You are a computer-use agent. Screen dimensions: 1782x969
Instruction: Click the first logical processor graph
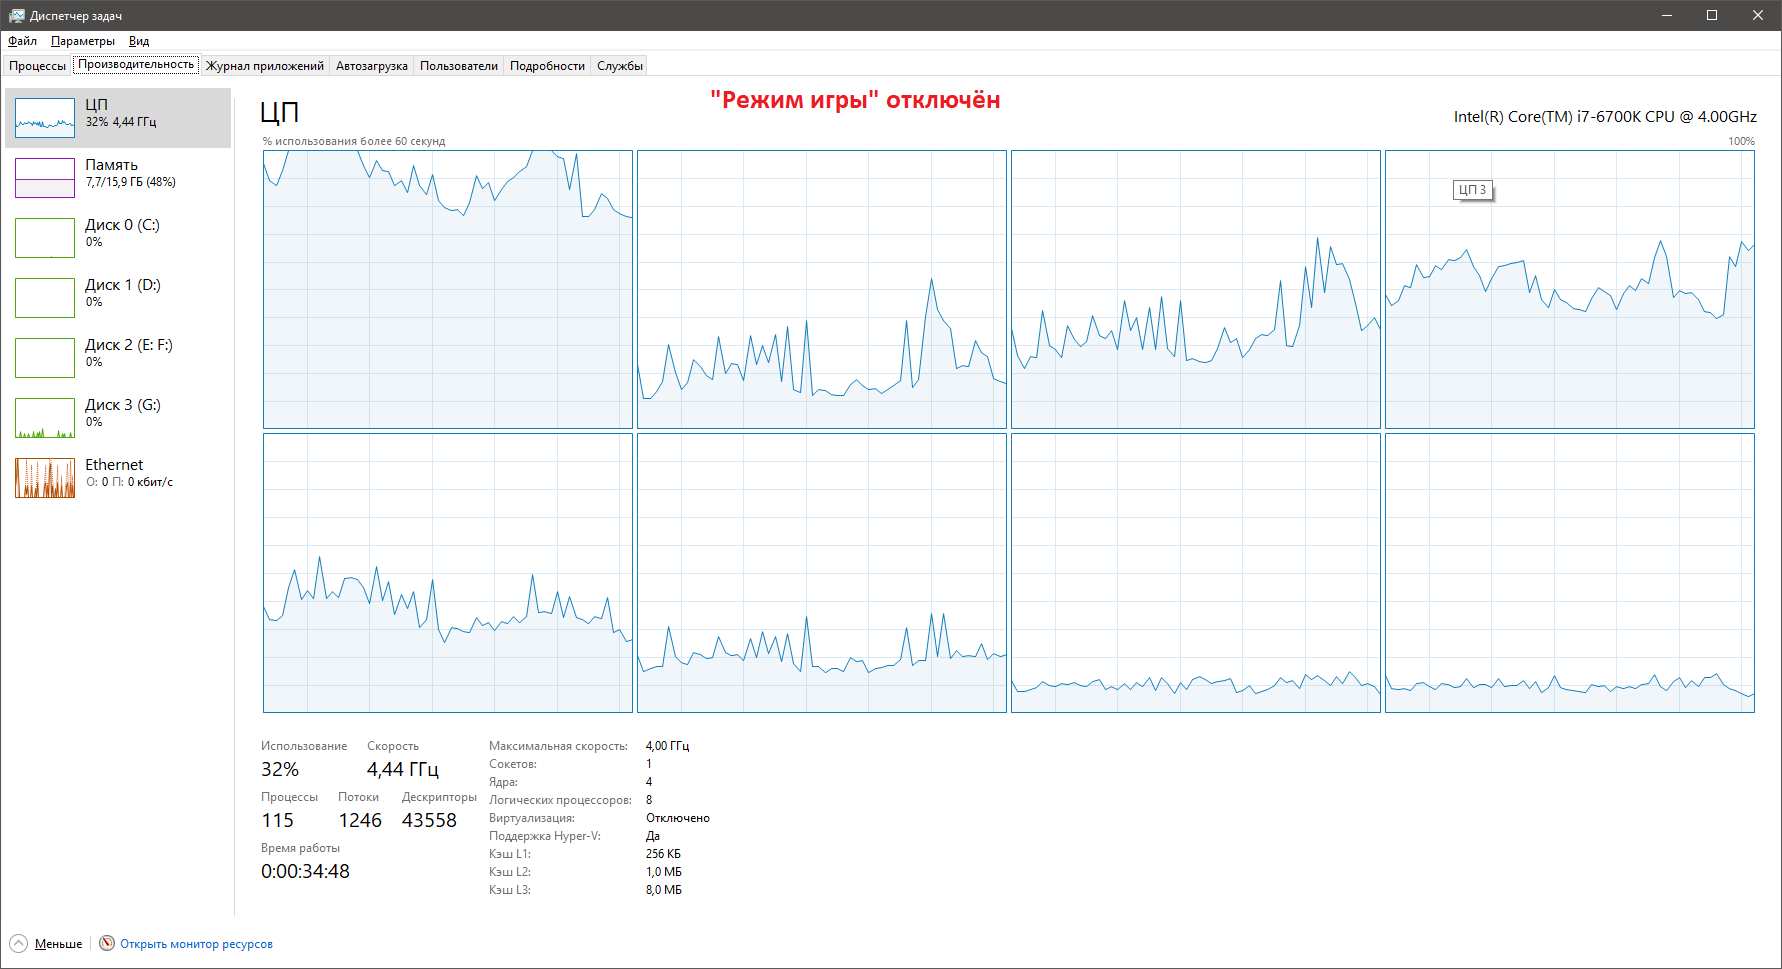pyautogui.click(x=448, y=290)
